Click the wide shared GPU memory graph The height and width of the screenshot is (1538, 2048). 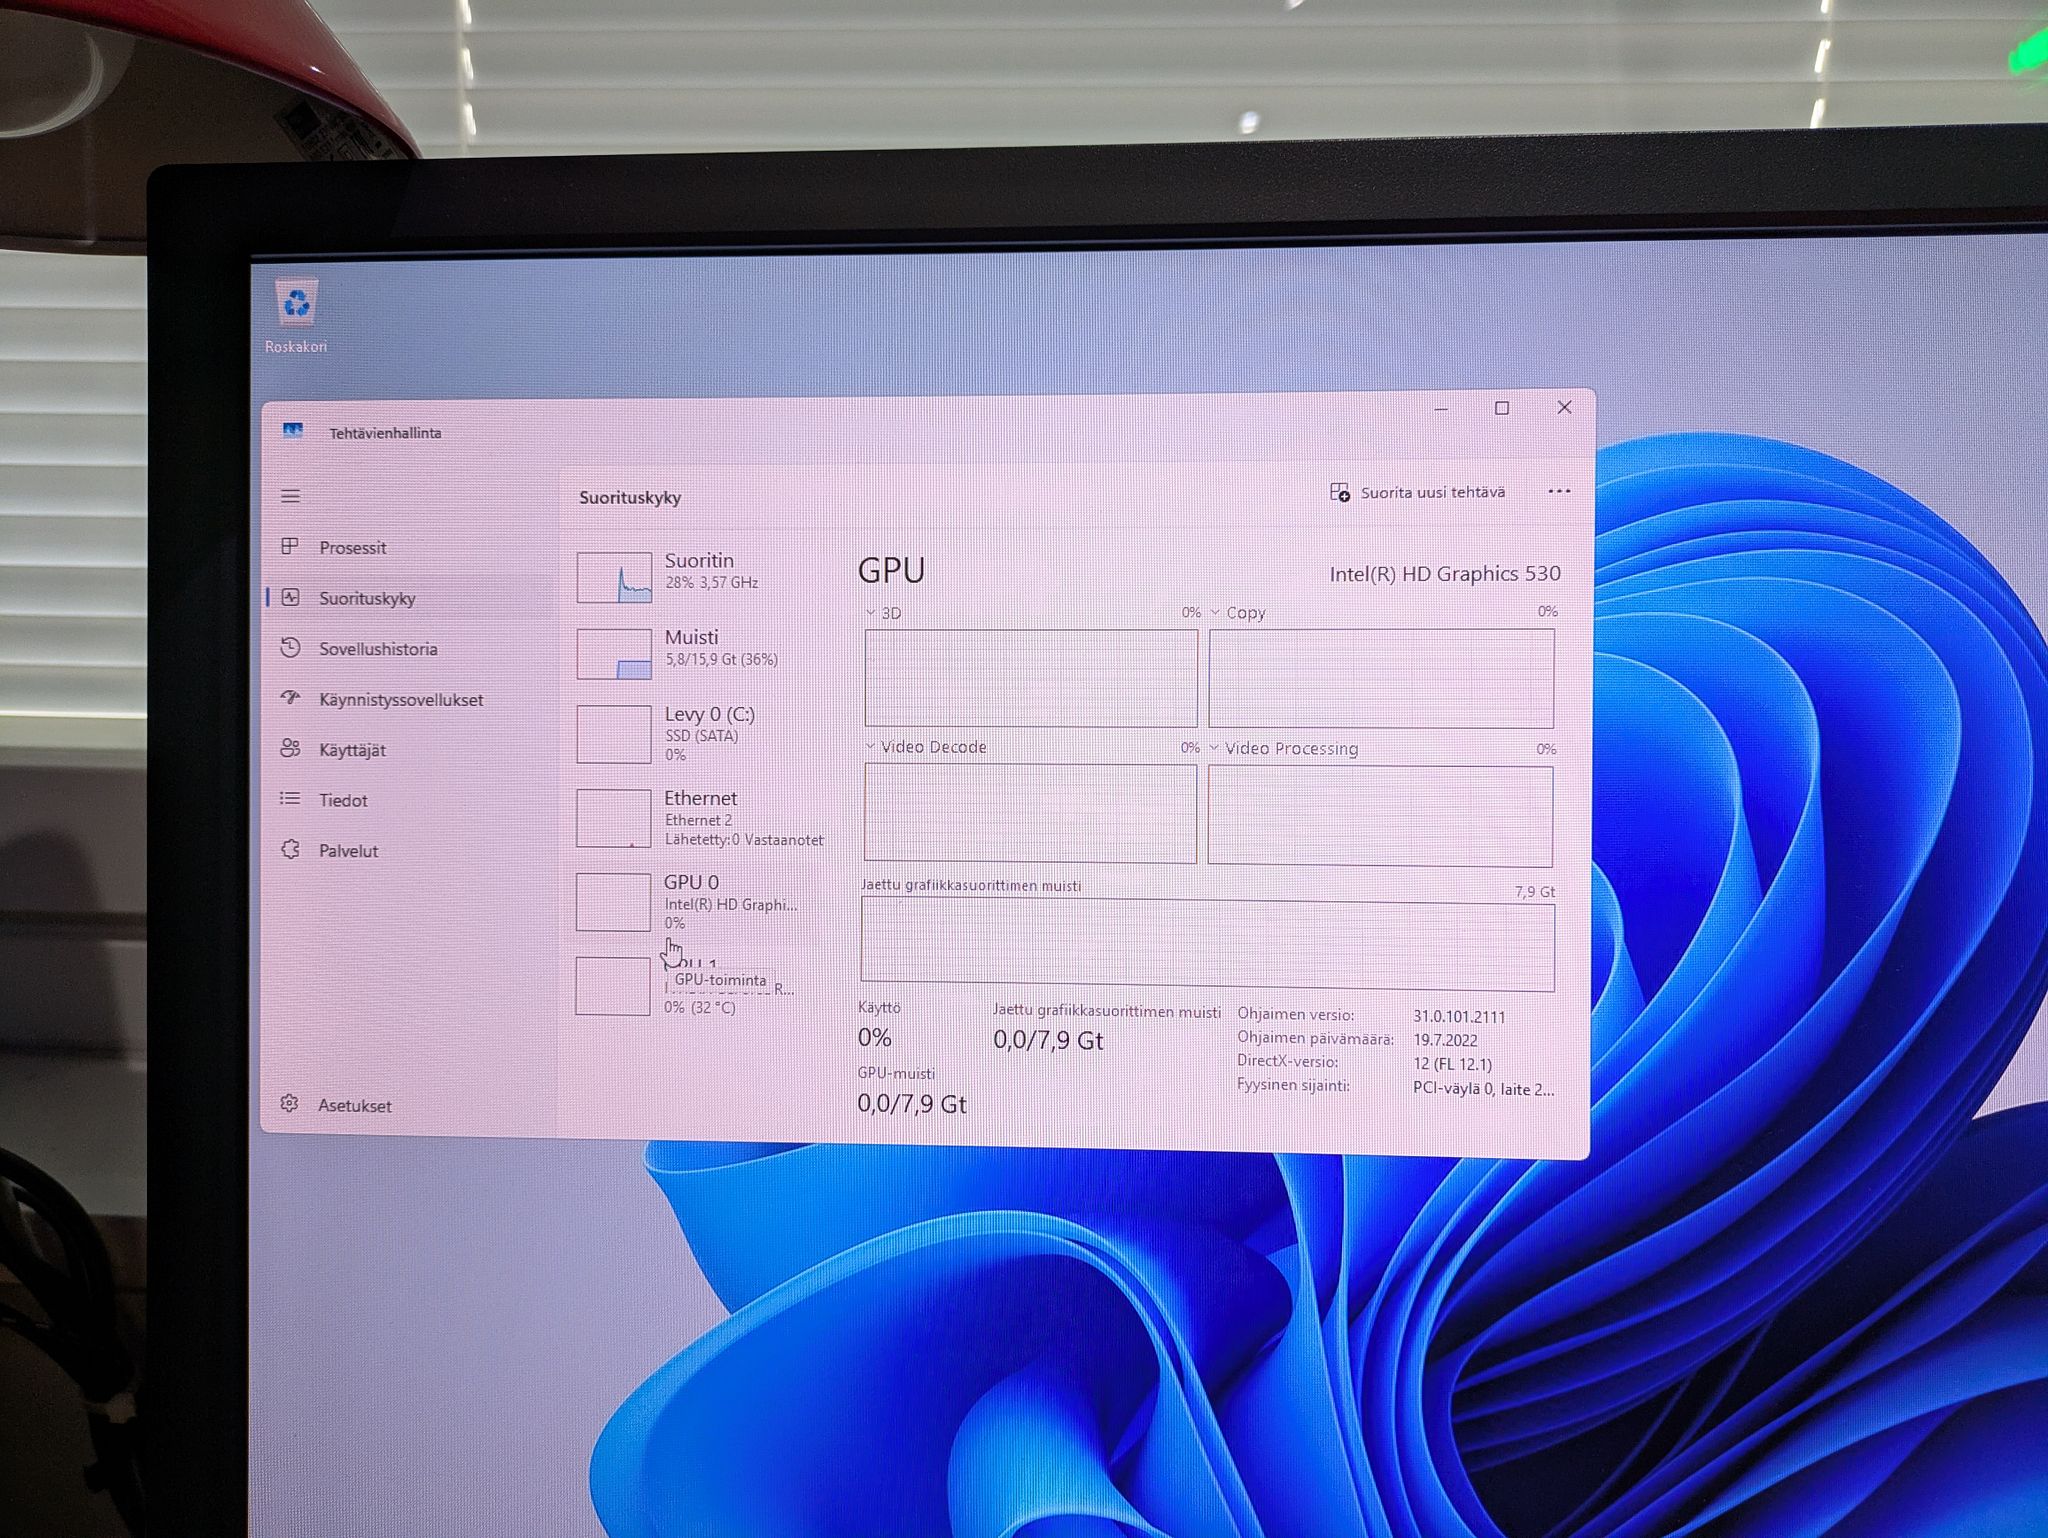(x=1207, y=945)
